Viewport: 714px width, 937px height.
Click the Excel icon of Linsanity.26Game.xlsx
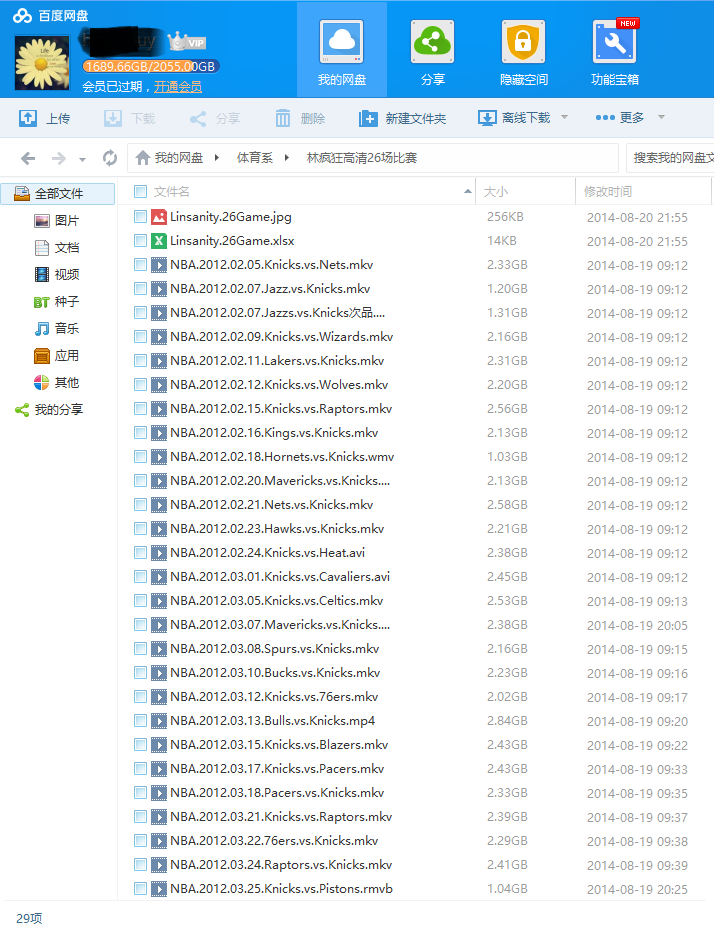pyautogui.click(x=159, y=240)
